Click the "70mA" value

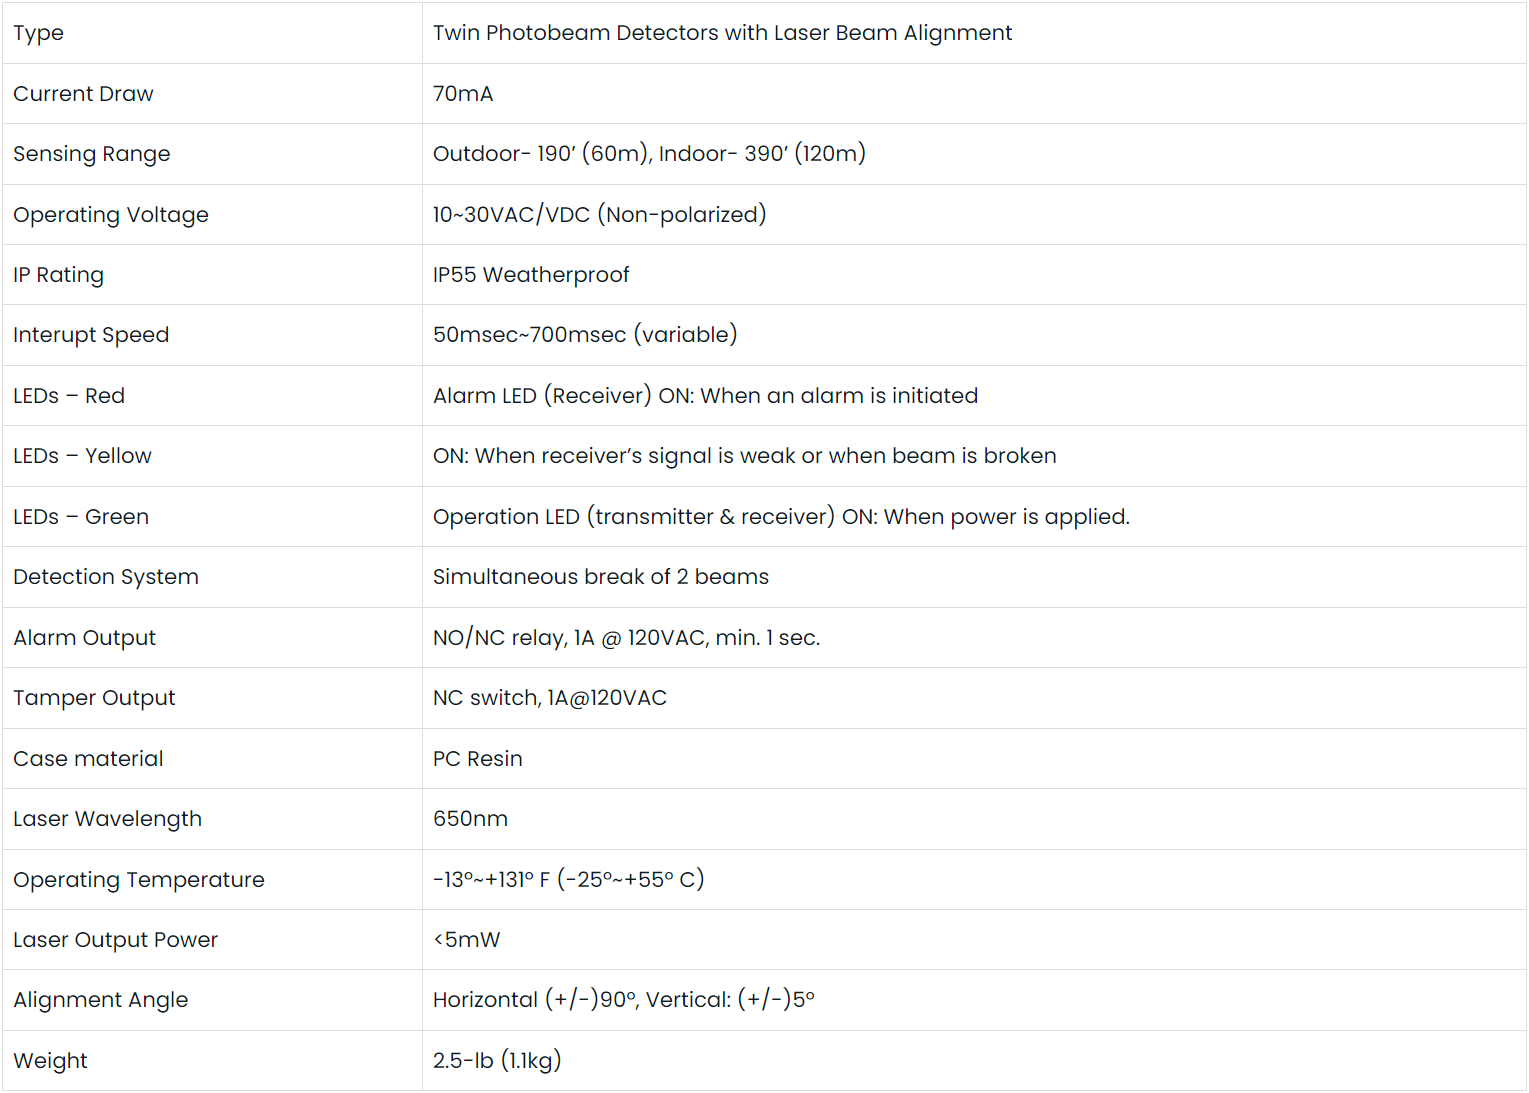coord(463,94)
